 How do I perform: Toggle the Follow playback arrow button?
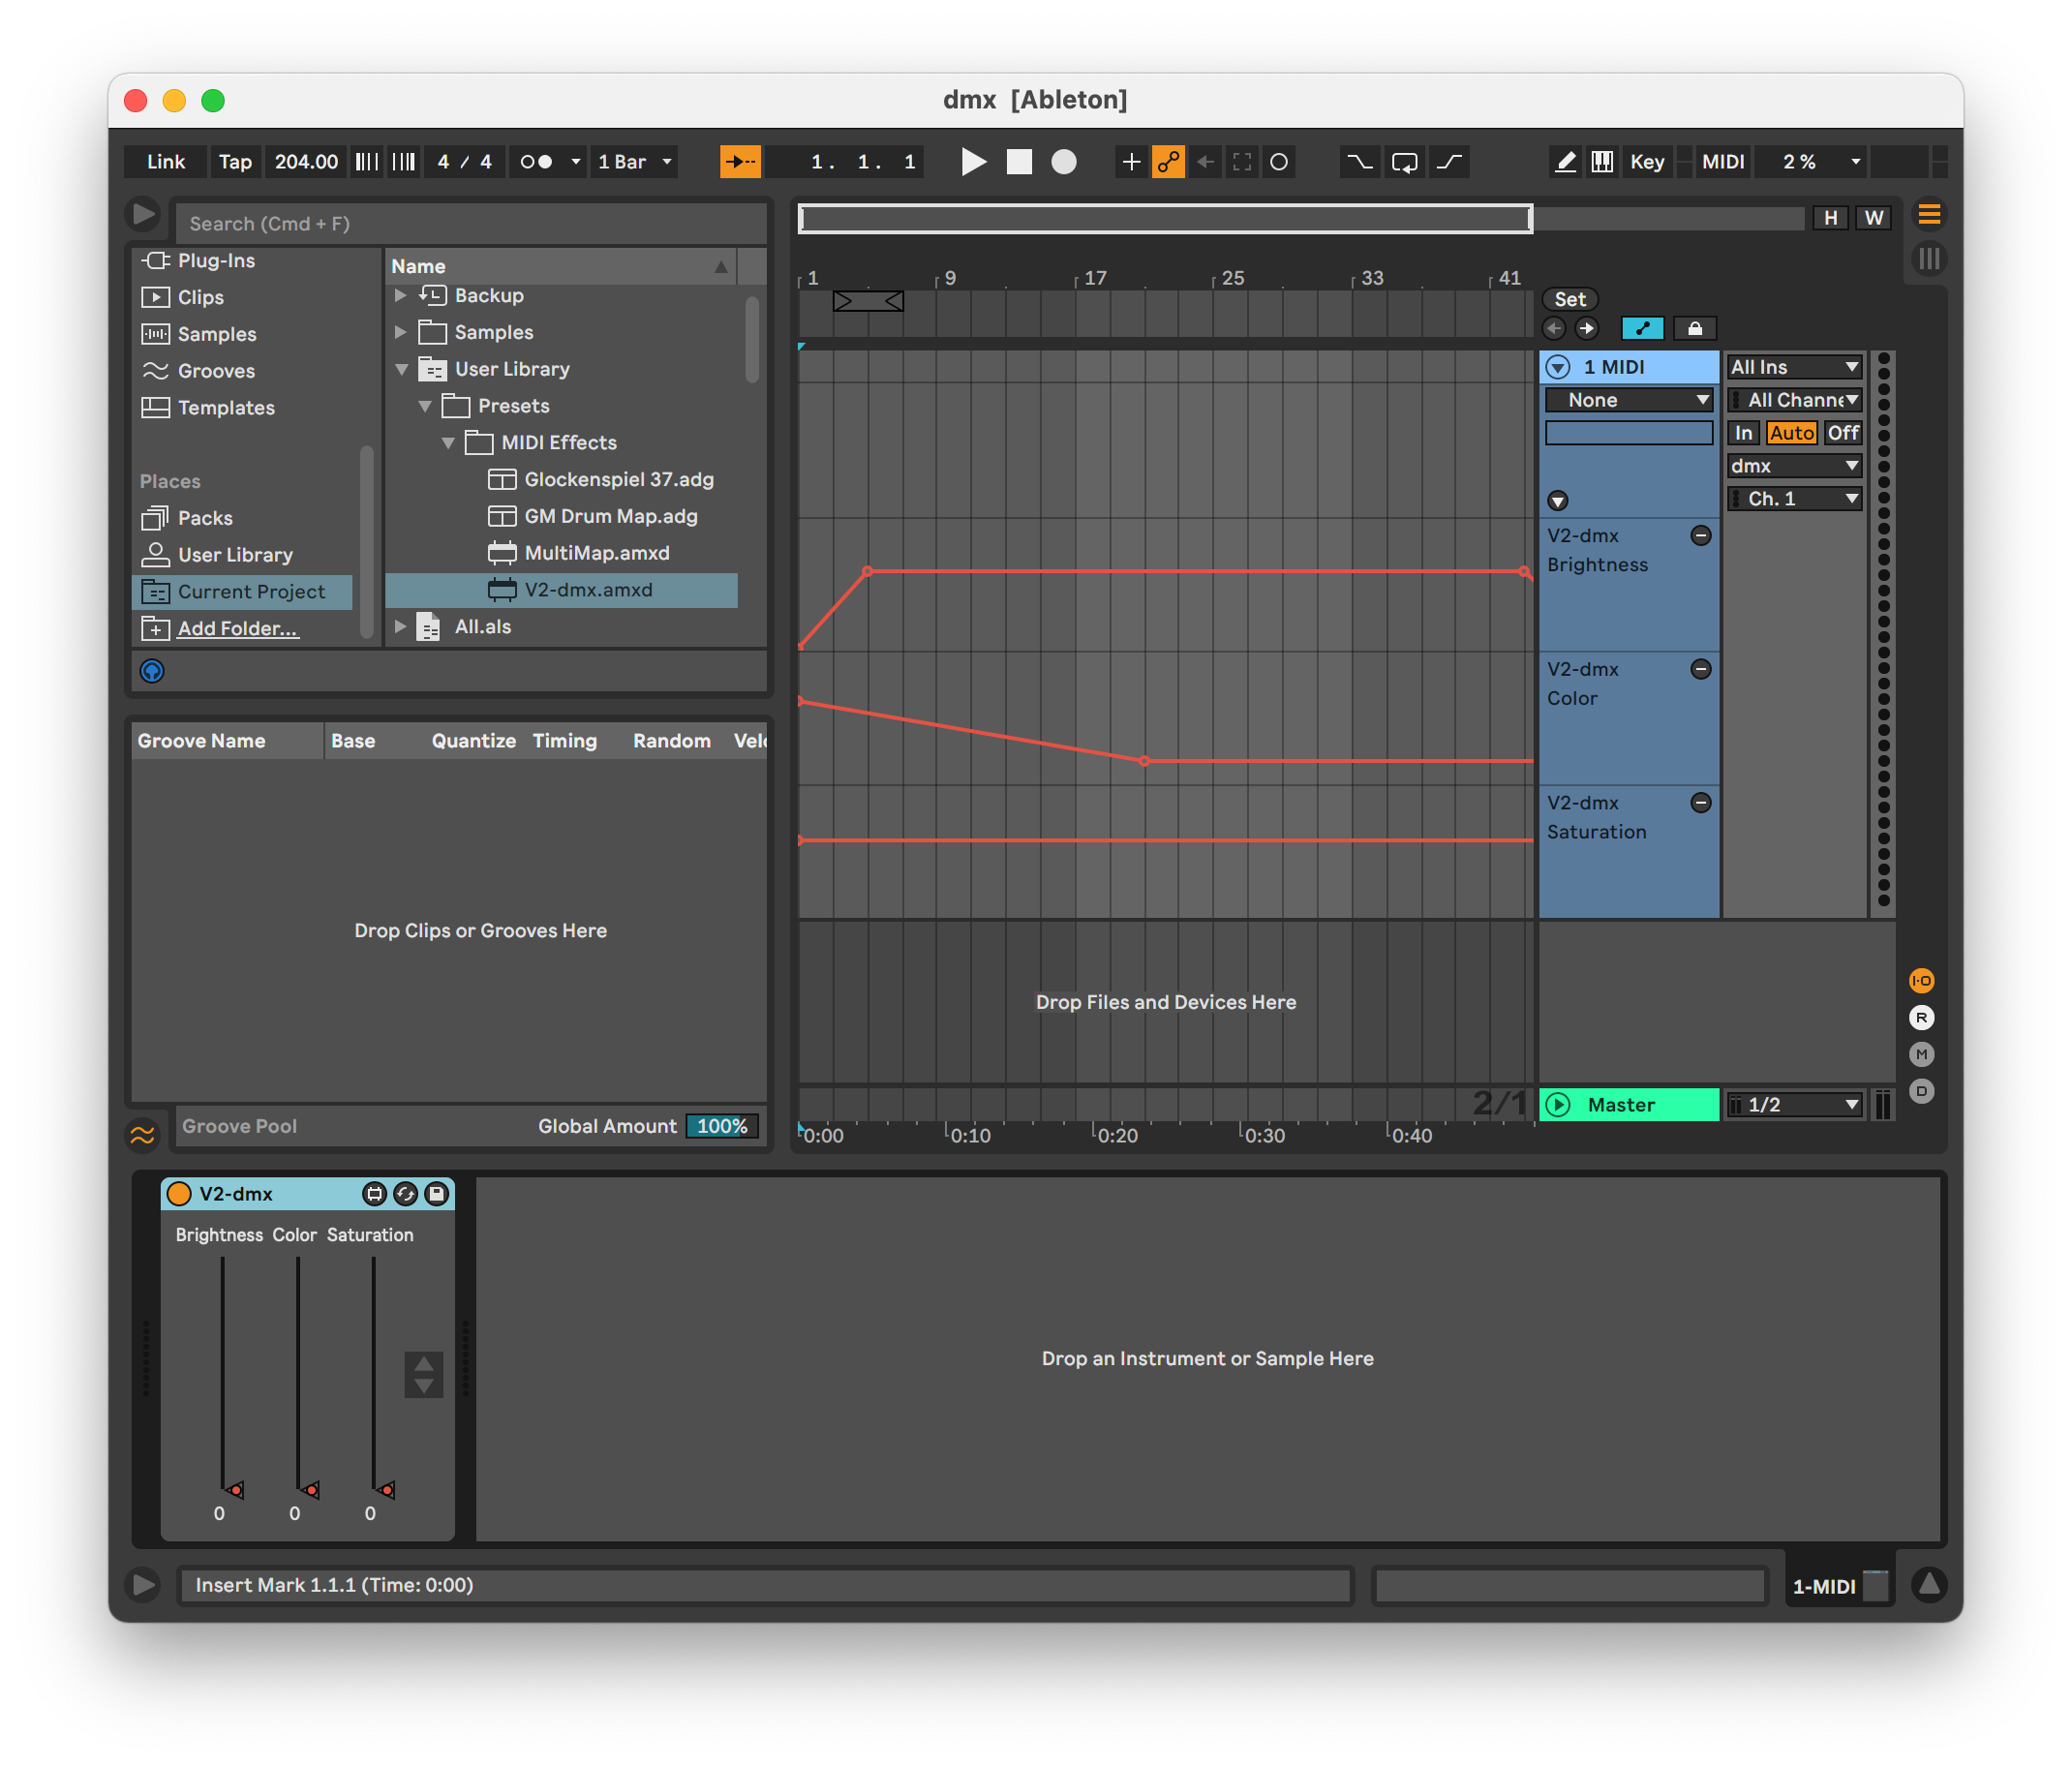(740, 162)
